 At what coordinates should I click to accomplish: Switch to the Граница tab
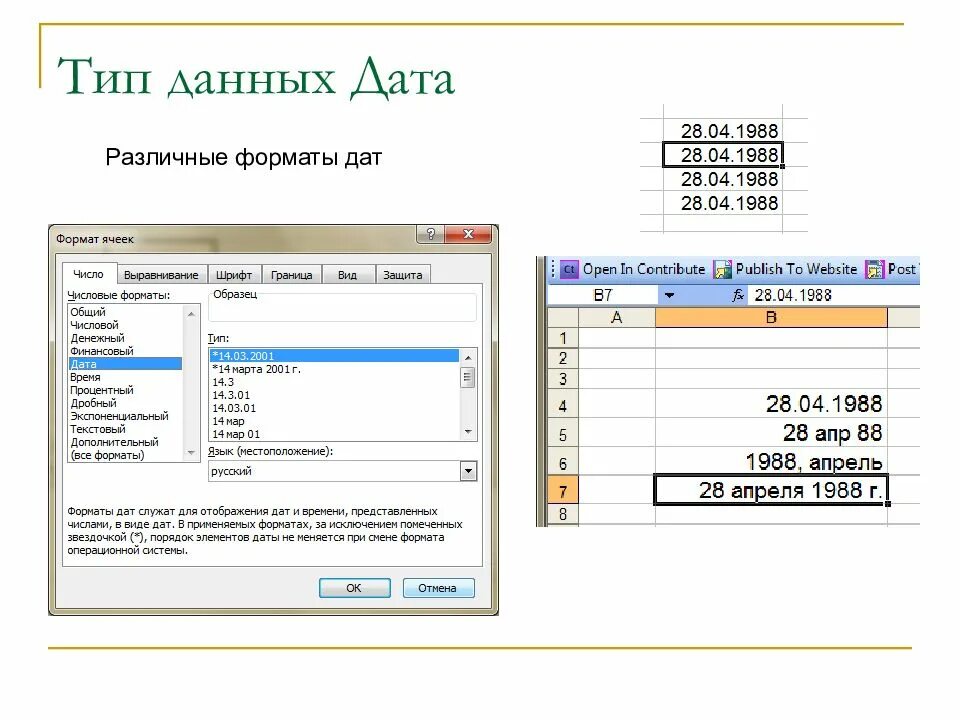[291, 275]
